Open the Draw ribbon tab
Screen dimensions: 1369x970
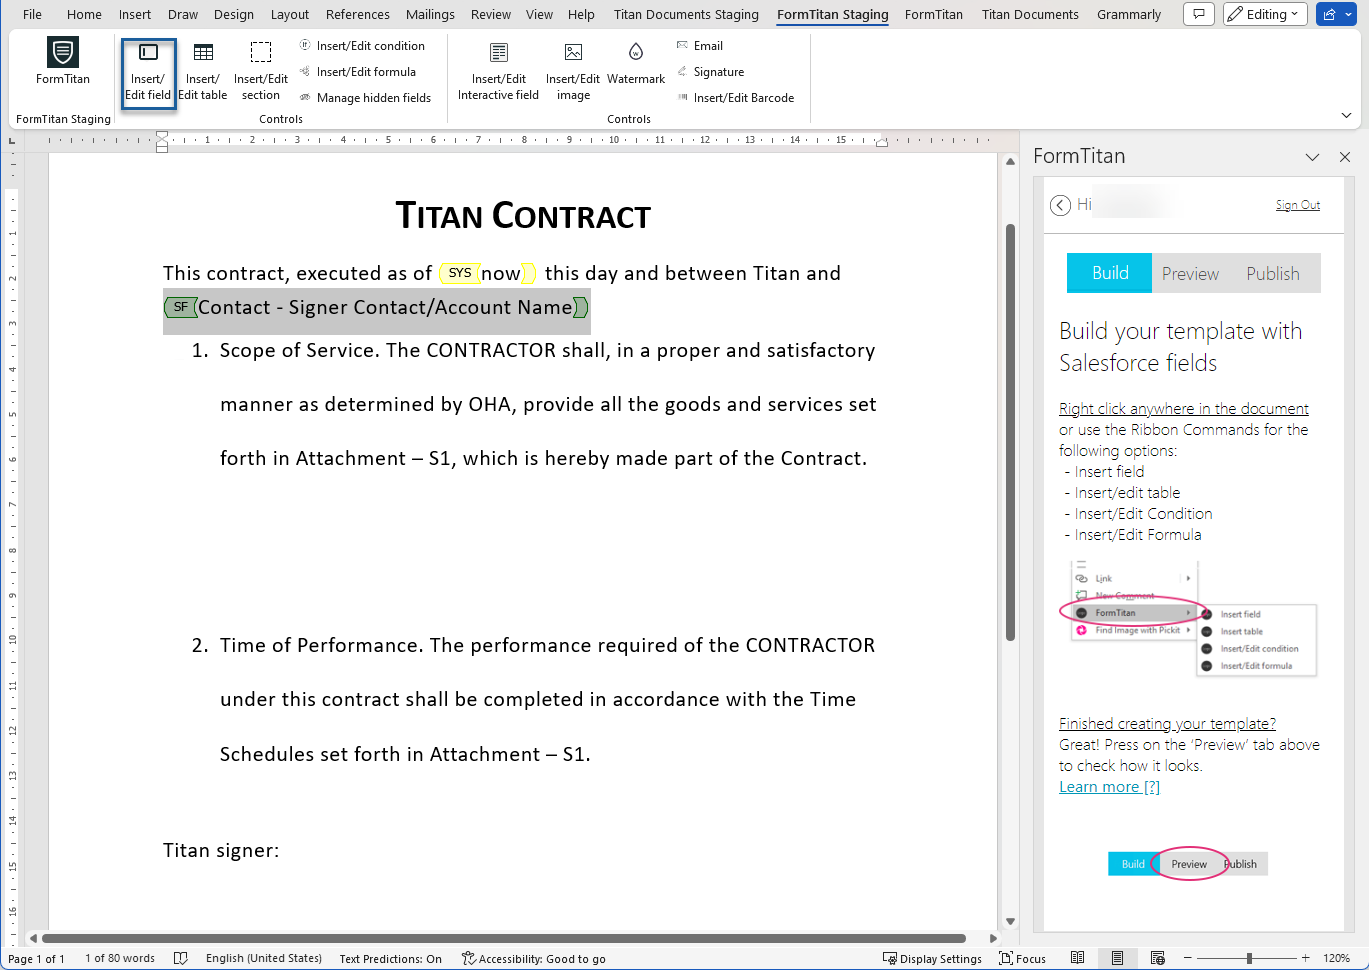pyautogui.click(x=183, y=14)
